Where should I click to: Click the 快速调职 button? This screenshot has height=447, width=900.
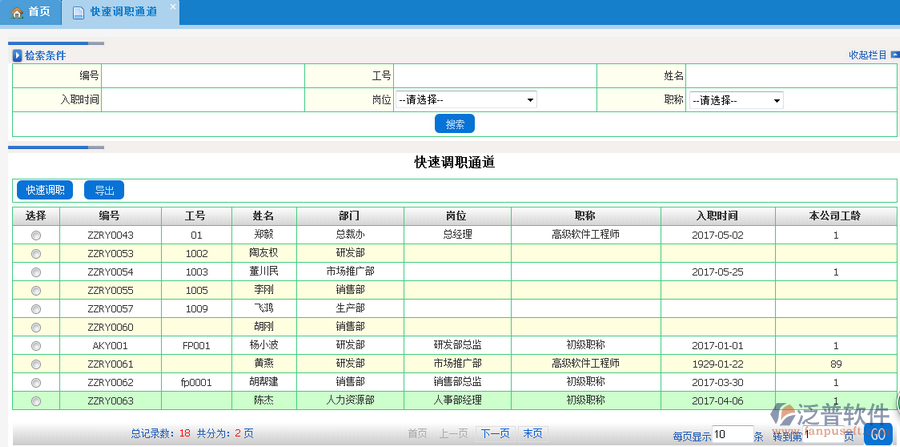45,190
